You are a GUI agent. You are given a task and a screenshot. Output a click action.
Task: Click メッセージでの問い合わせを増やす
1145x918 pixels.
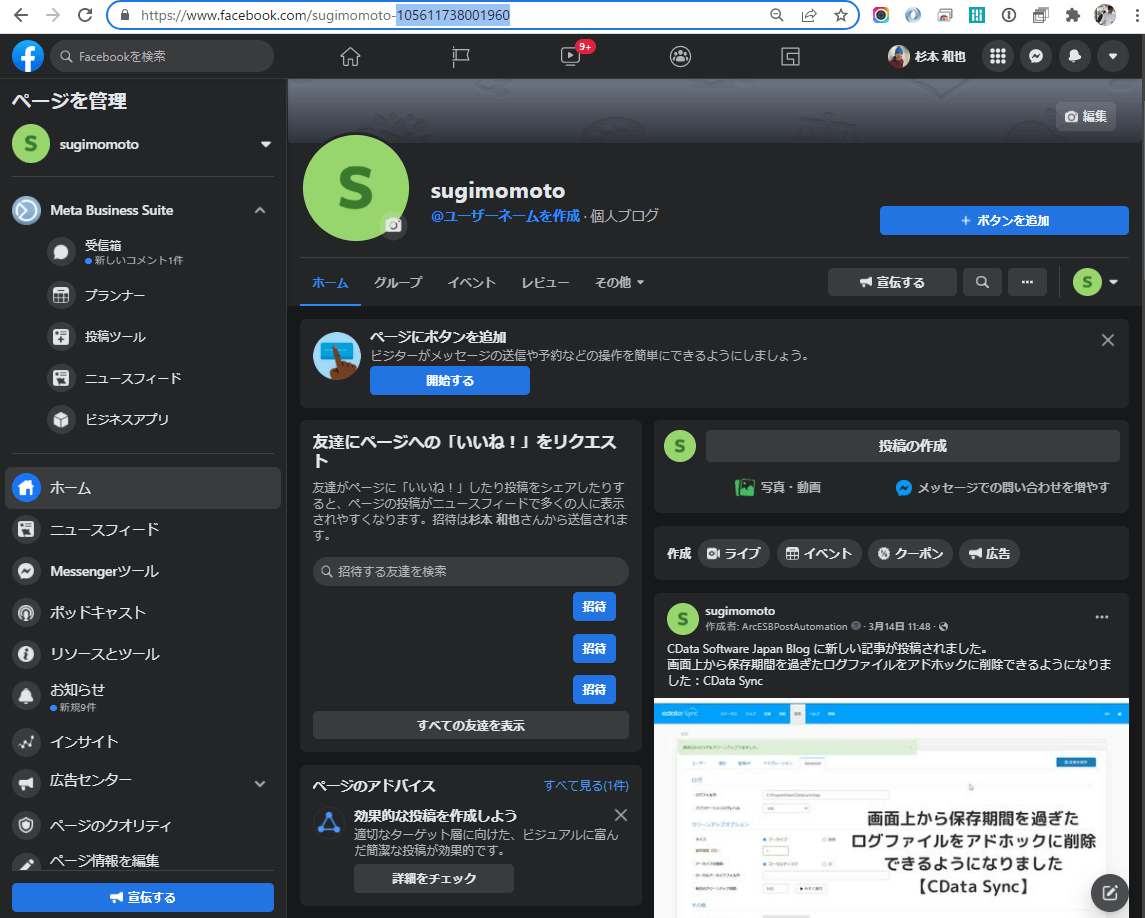(1003, 487)
